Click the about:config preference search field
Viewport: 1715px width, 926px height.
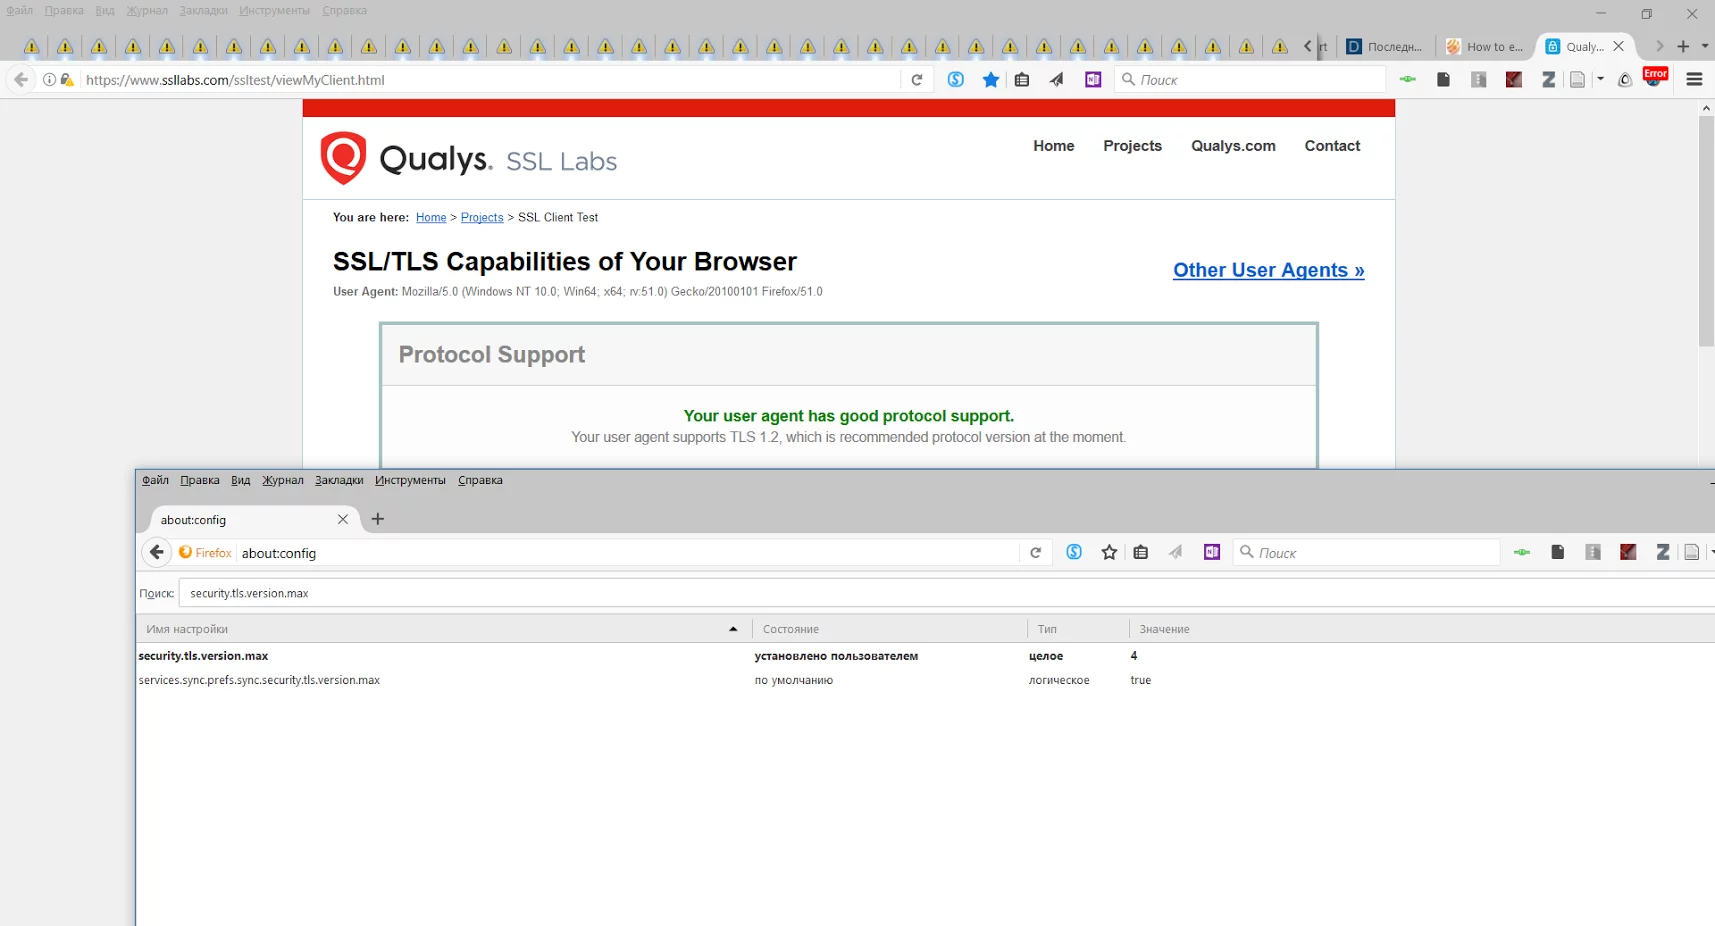coord(946,593)
